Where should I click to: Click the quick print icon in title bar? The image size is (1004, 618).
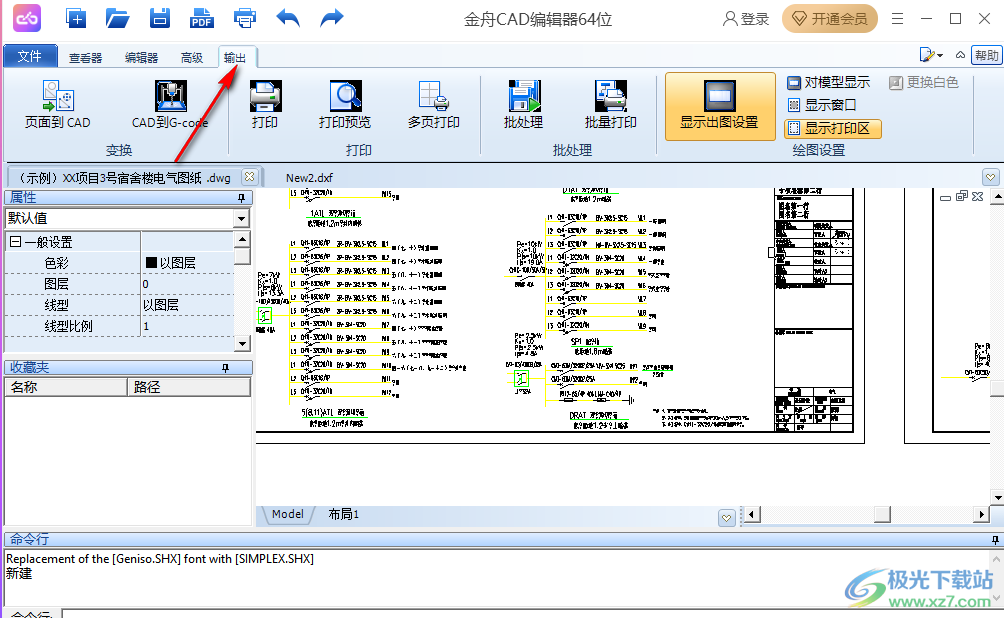(x=245, y=18)
